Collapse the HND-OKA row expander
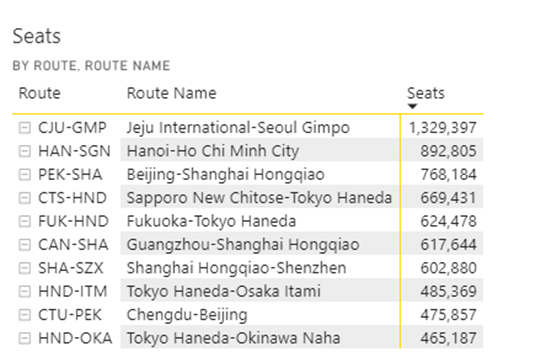This screenshot has height=363, width=541. click(x=24, y=339)
